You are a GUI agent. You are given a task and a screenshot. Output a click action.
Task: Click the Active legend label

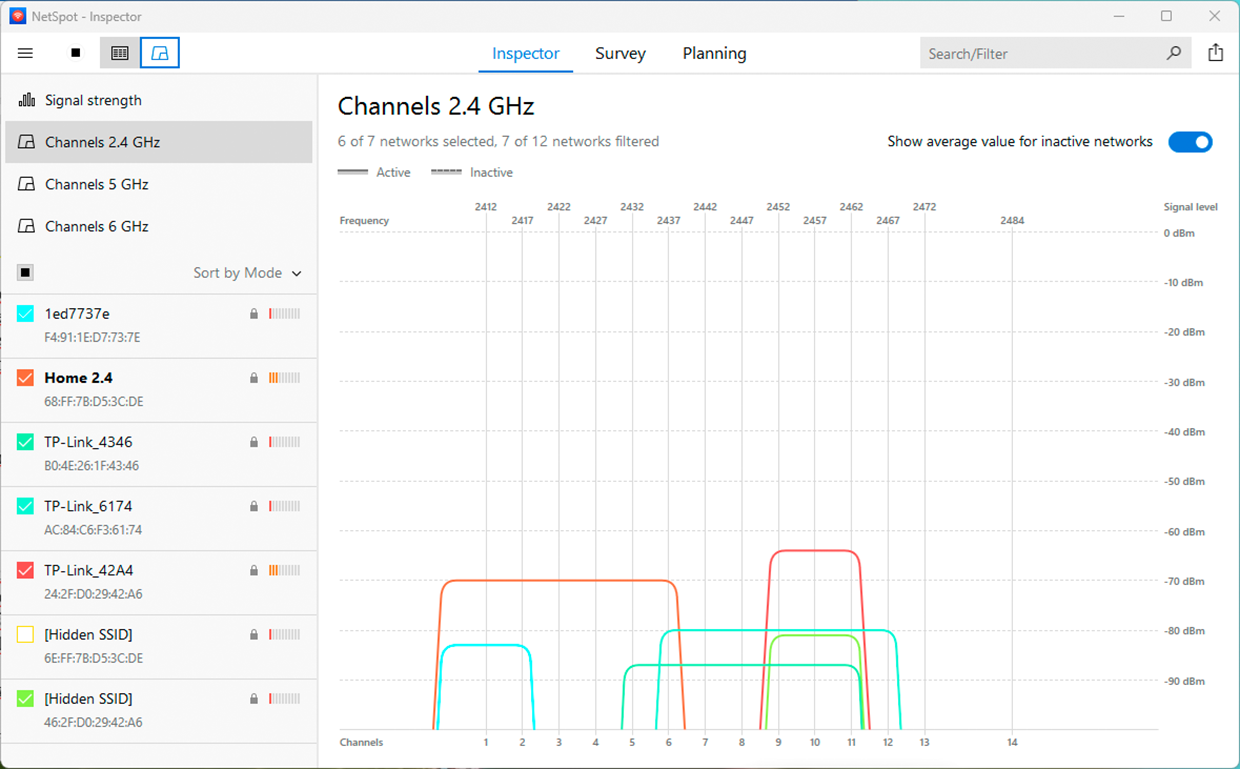coord(394,172)
